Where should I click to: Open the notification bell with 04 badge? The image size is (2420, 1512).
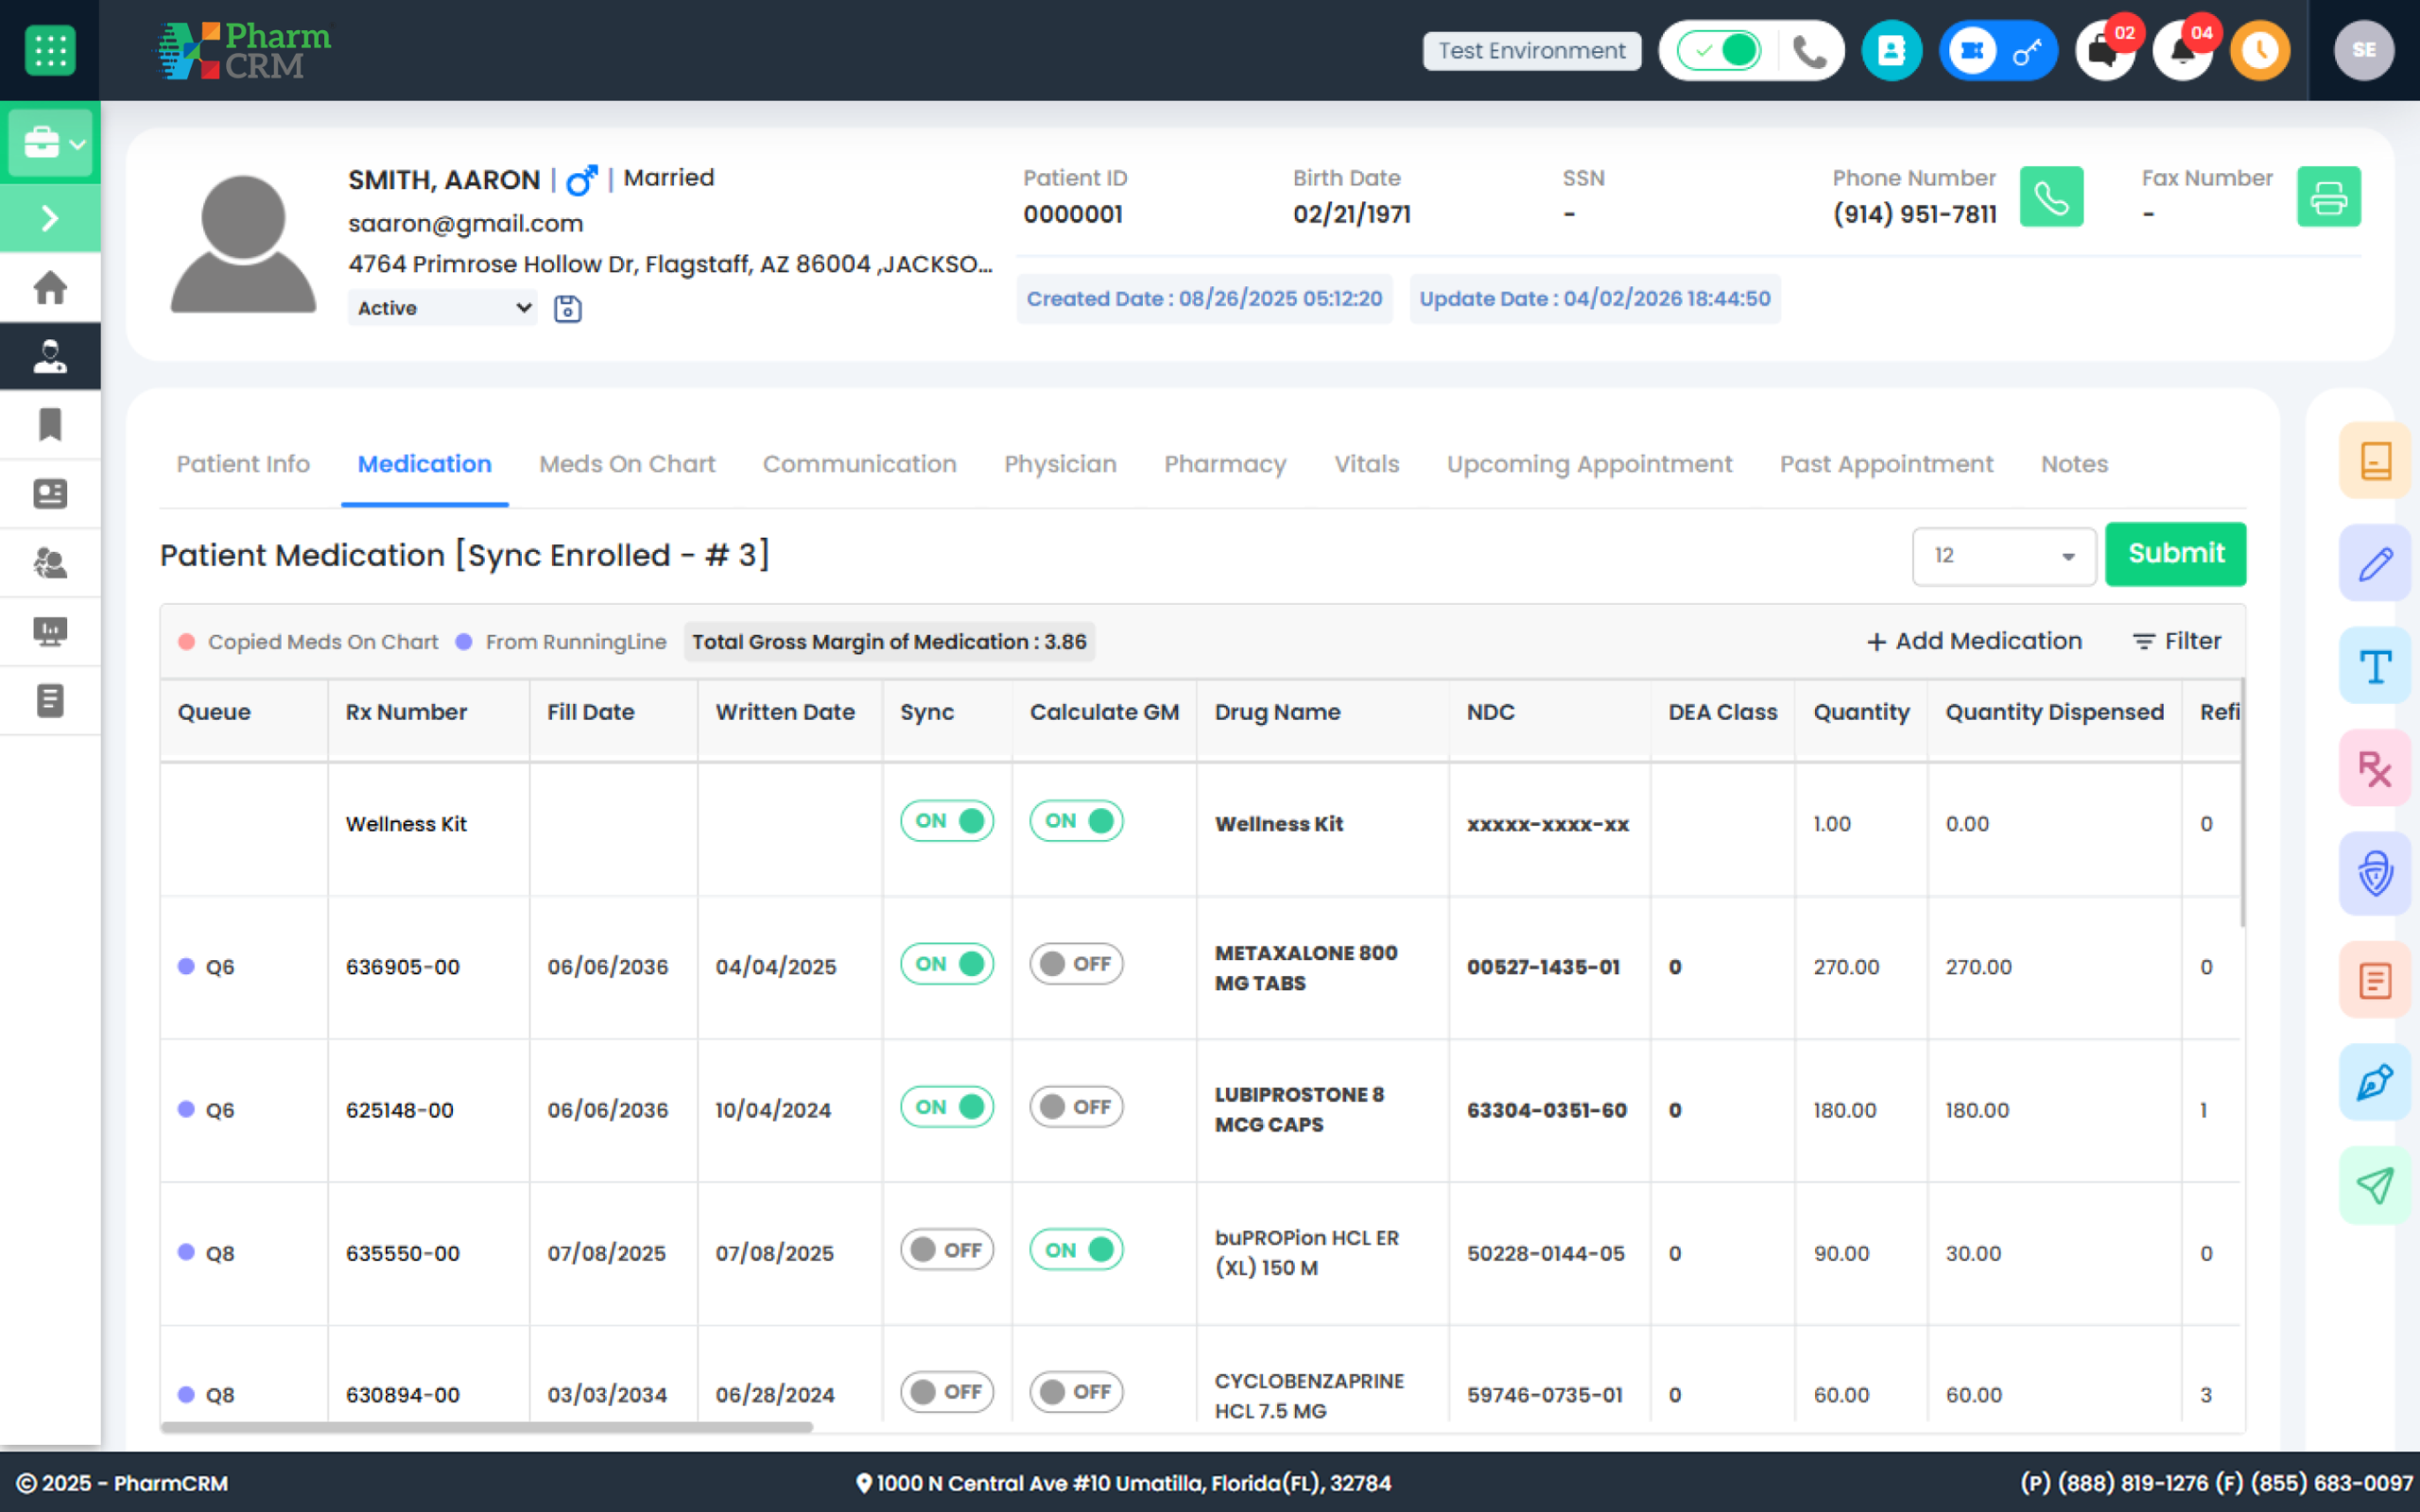[x=2182, y=50]
